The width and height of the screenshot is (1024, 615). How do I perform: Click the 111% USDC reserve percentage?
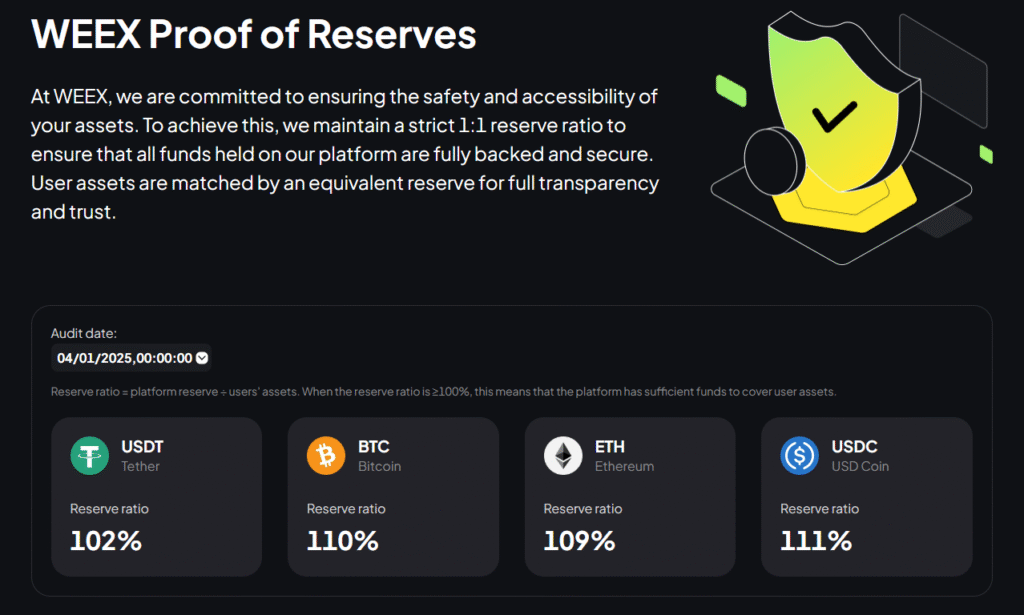pos(813,541)
